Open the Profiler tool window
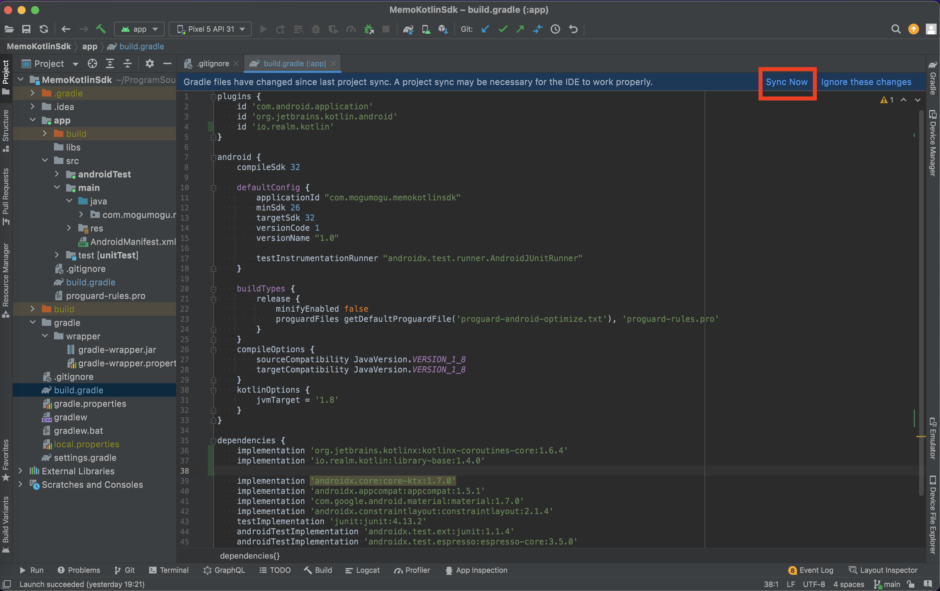 click(x=412, y=570)
